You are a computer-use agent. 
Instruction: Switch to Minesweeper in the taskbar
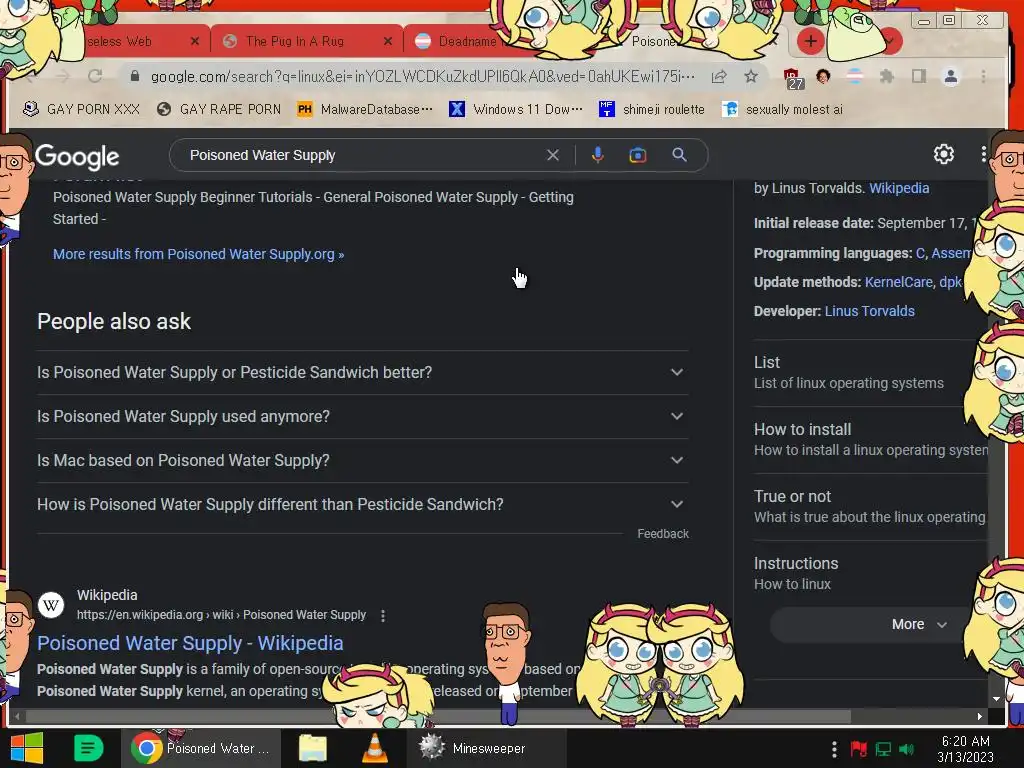(x=487, y=748)
